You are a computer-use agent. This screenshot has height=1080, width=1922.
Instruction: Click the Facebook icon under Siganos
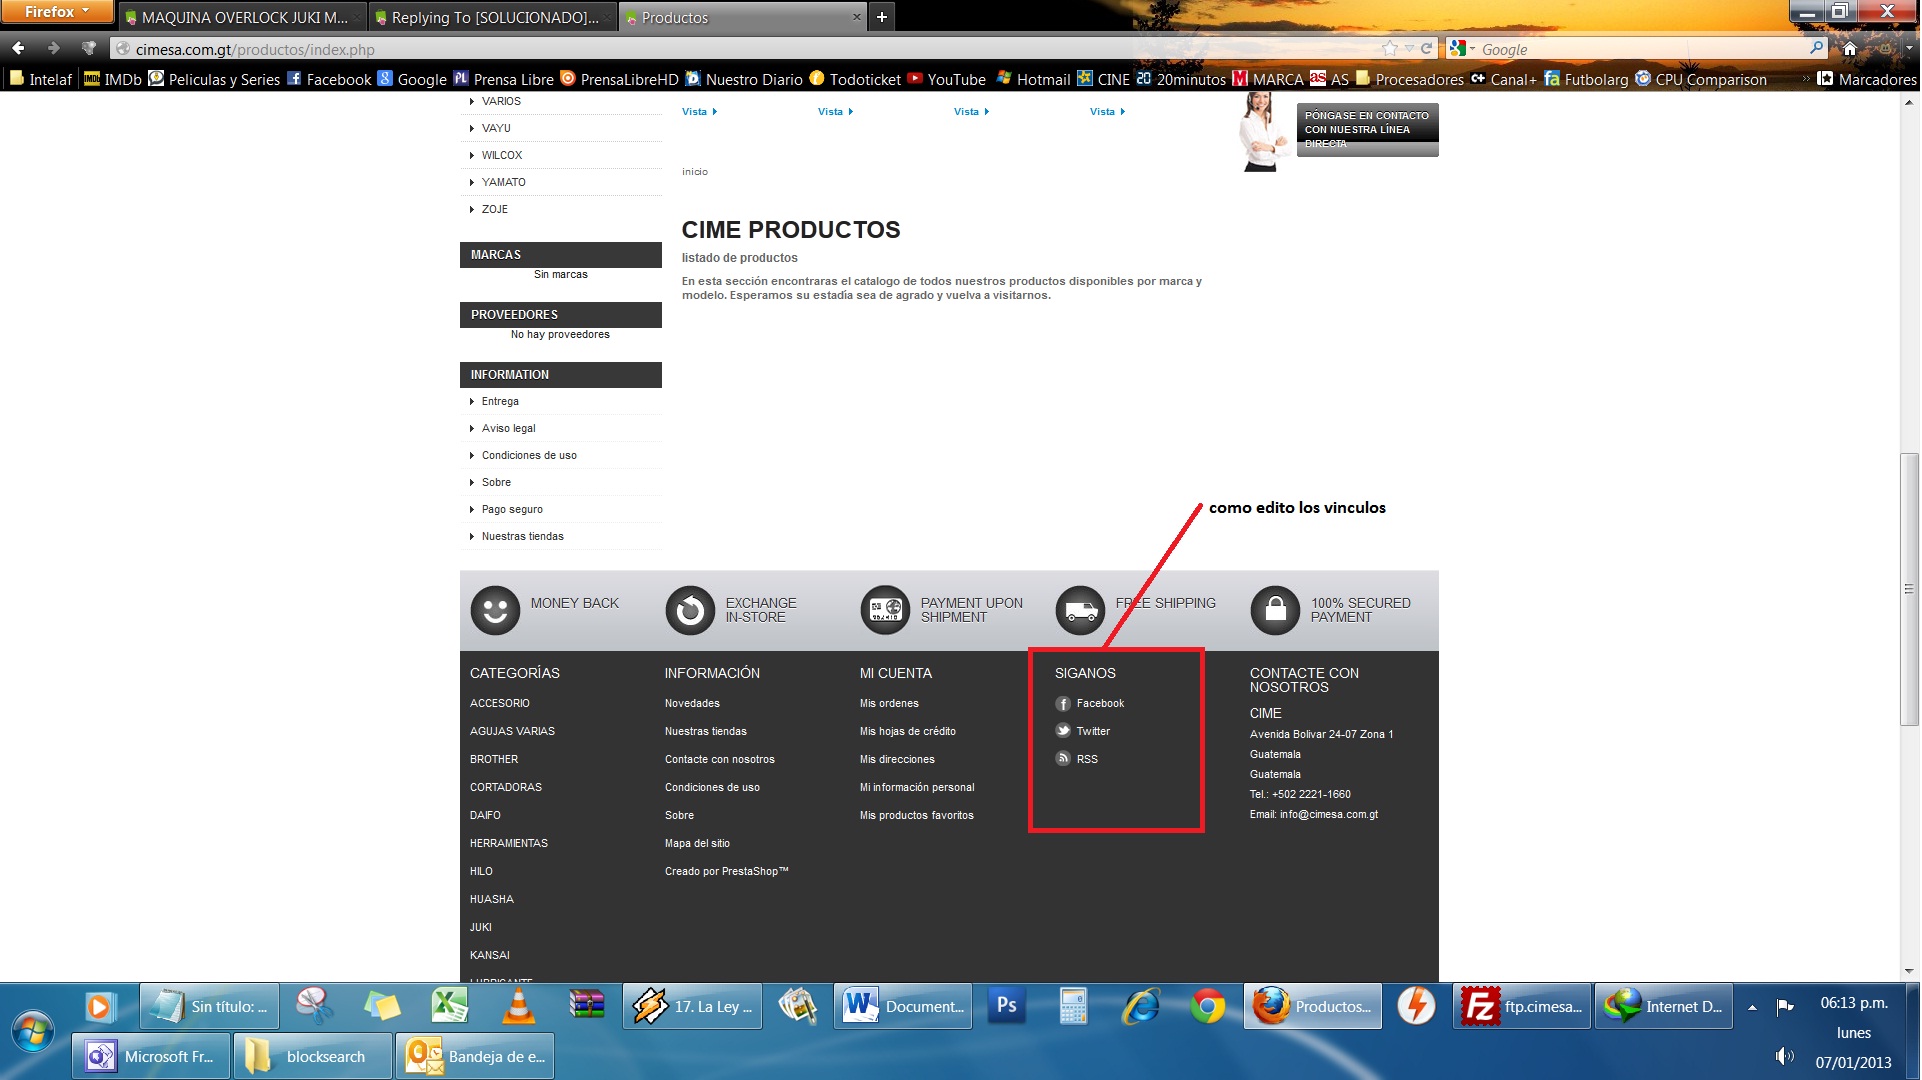point(1063,704)
